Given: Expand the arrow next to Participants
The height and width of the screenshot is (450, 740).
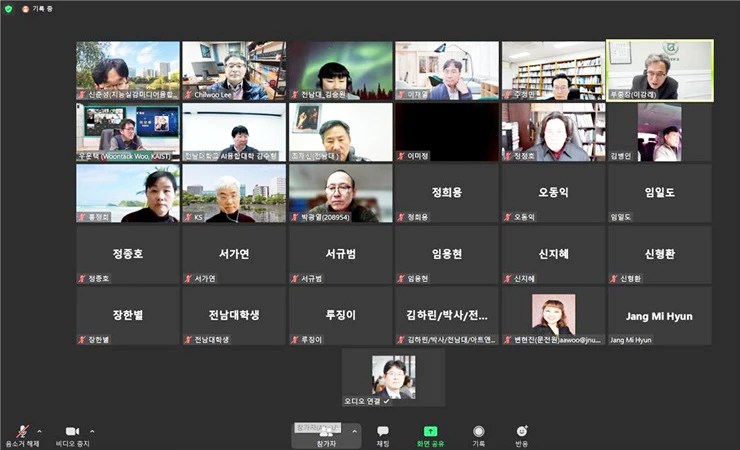Looking at the screenshot, I should 354,430.
